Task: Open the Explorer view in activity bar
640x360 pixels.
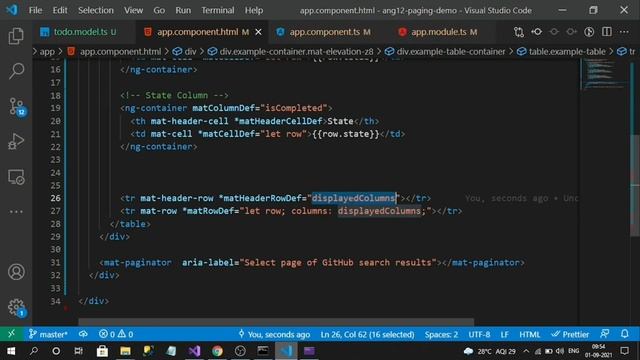Action: coord(16,36)
